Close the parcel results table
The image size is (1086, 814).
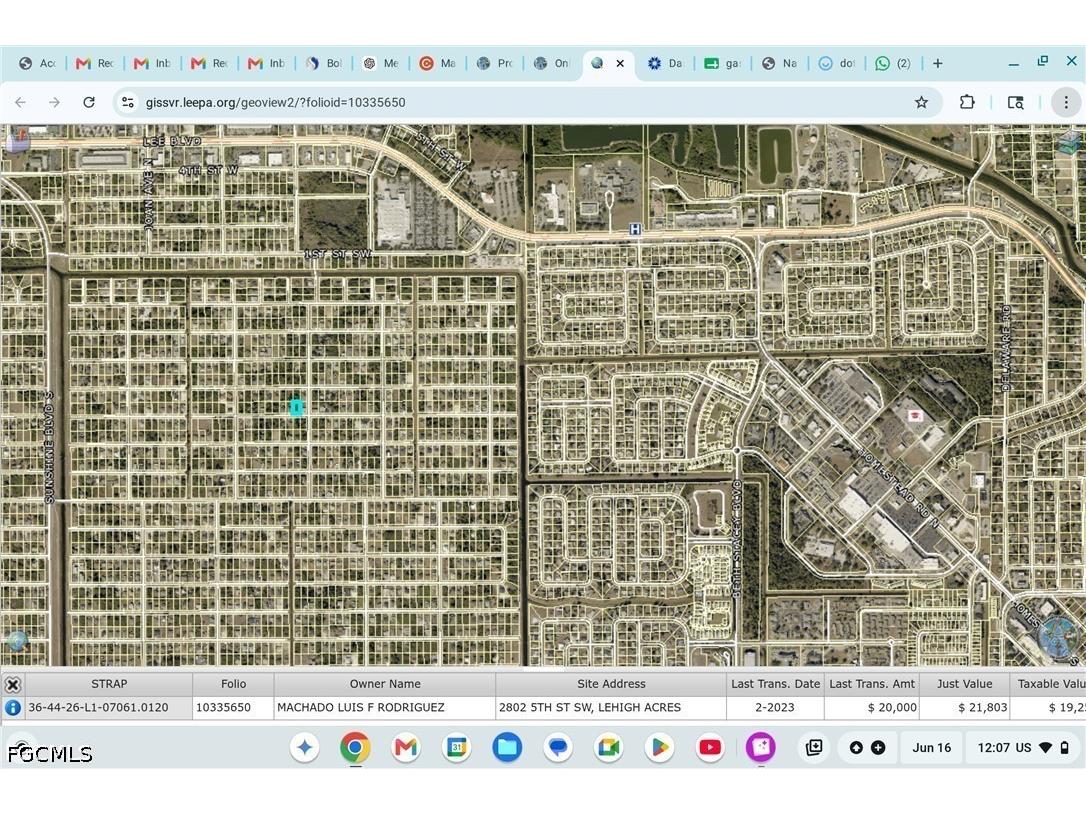tap(12, 684)
